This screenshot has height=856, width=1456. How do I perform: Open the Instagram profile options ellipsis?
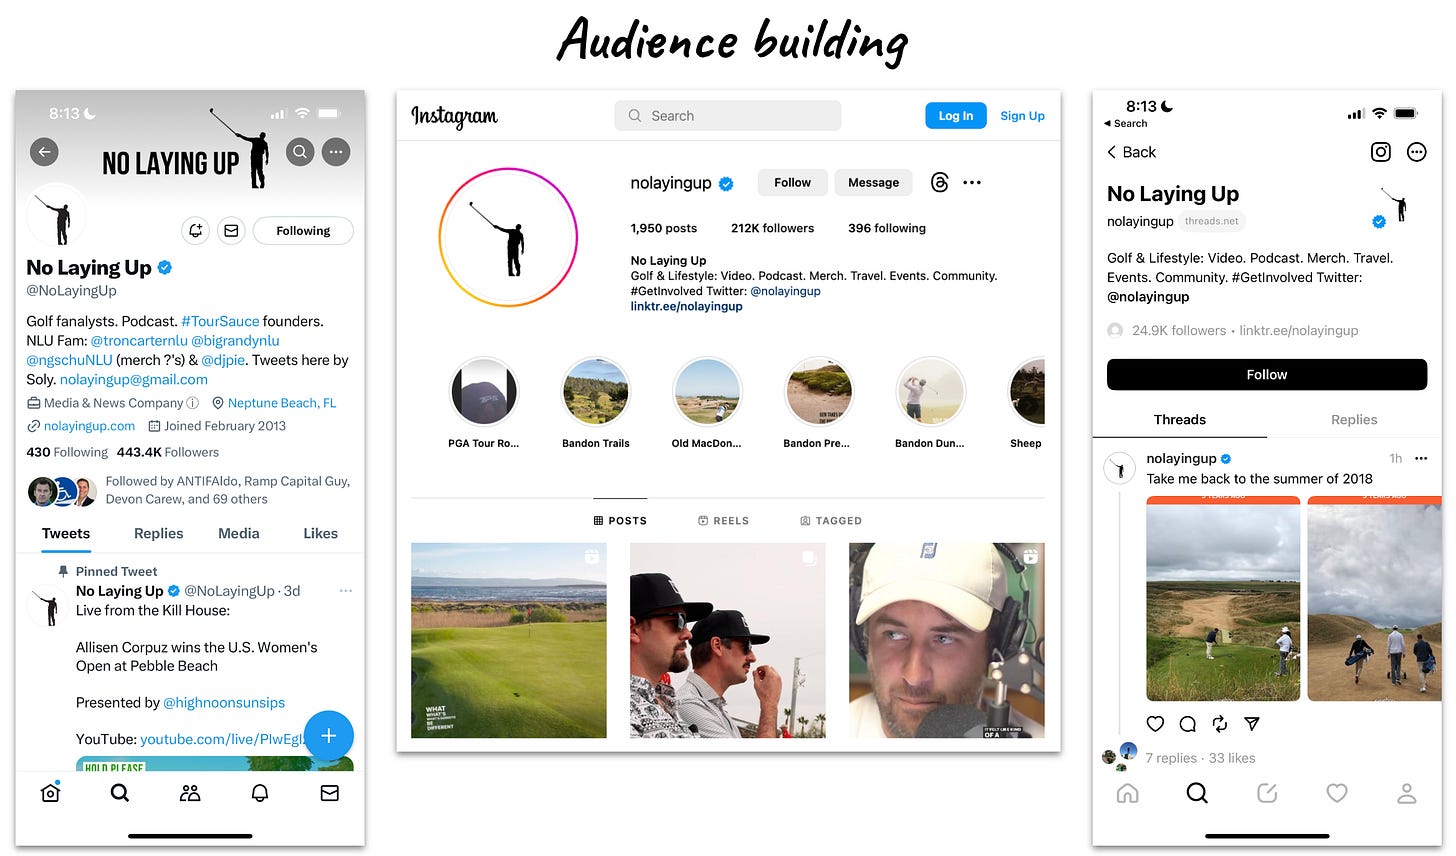click(x=972, y=182)
